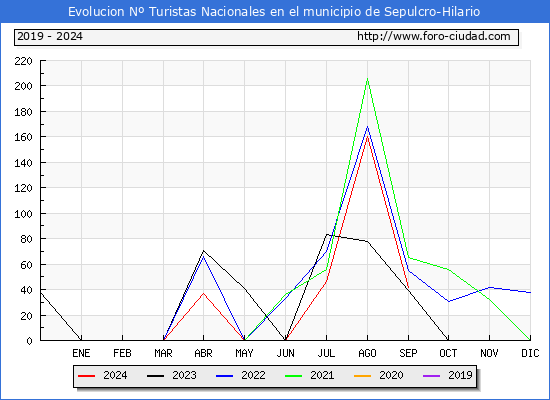Click the red 2024 point at ABR
Viewport: 550px width, 400px height.
click(203, 293)
